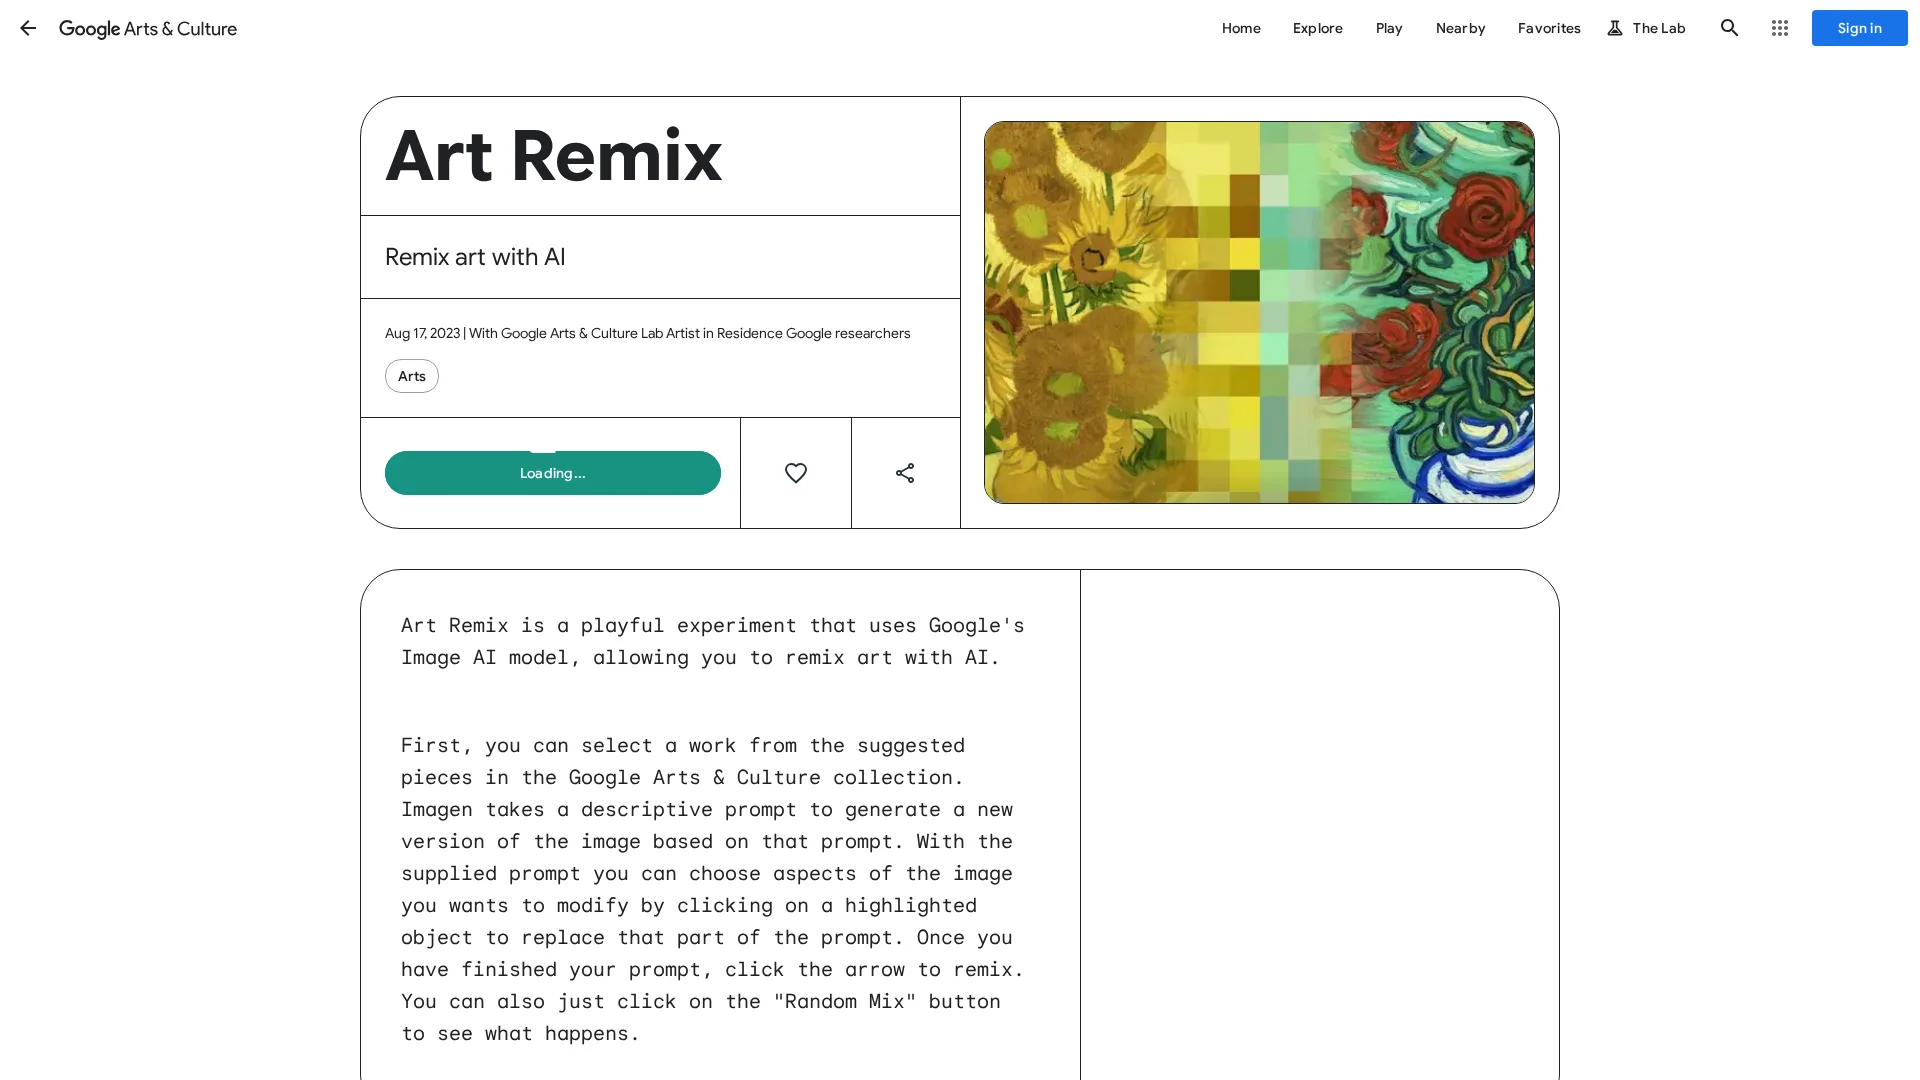Click the Remix art with AI subtitle
The image size is (1920, 1080).
coord(475,257)
